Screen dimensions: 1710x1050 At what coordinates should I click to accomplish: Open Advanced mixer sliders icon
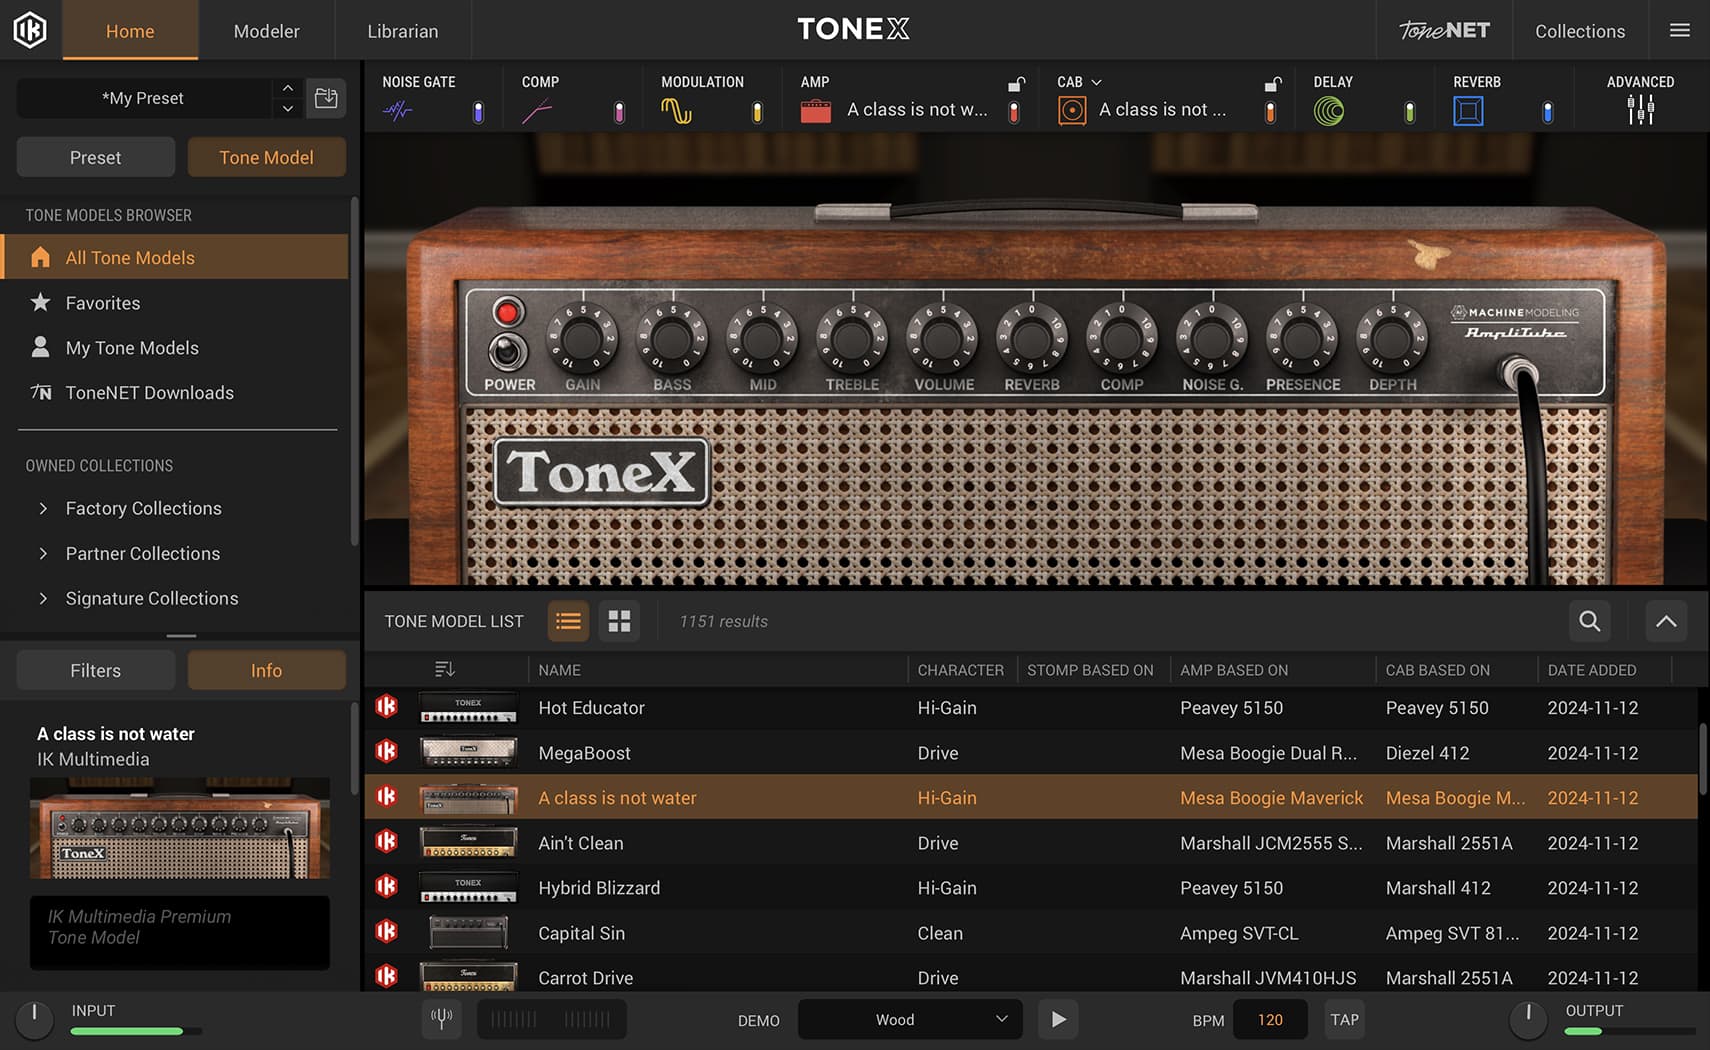[x=1640, y=110]
